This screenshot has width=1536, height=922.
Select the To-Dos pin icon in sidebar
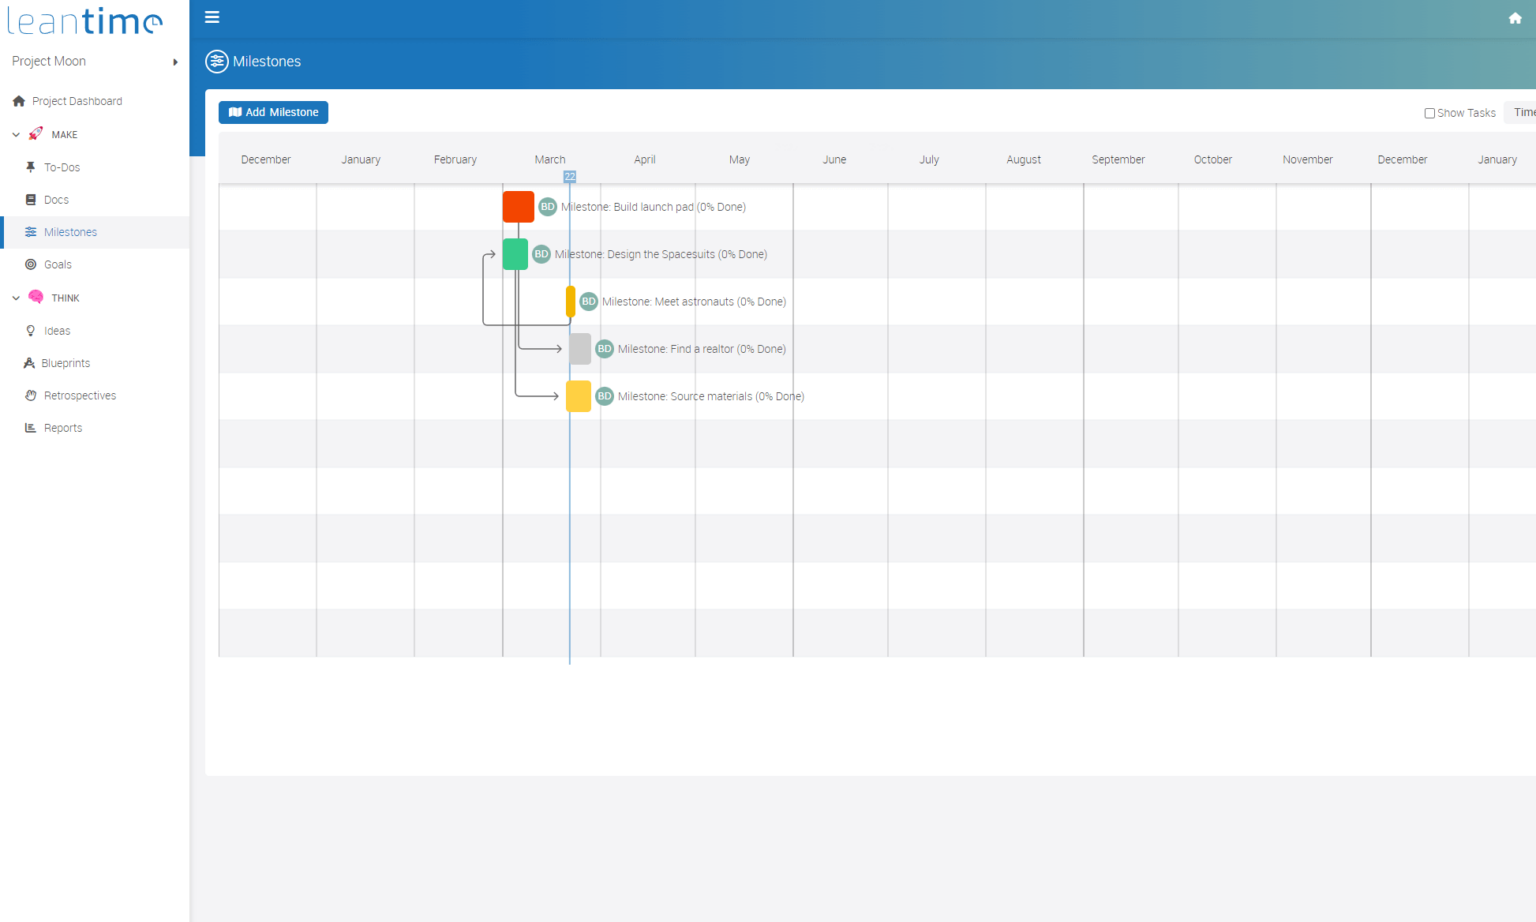point(29,167)
